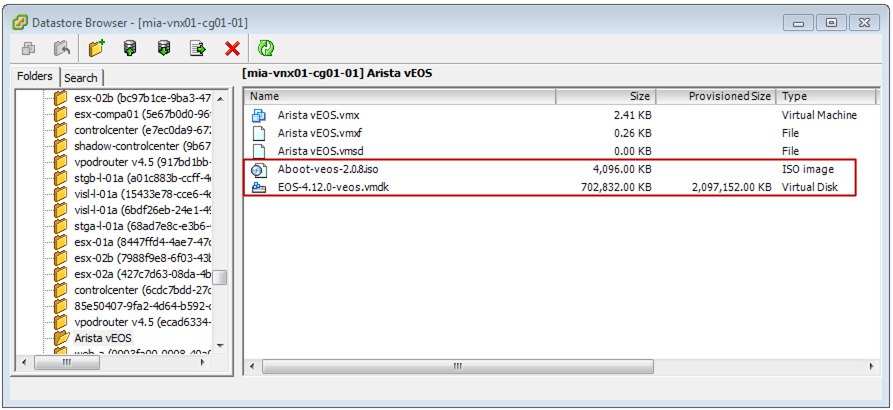893x410 pixels.
Task: Select esx-02a (427c7d63 folder
Action: pos(143,274)
